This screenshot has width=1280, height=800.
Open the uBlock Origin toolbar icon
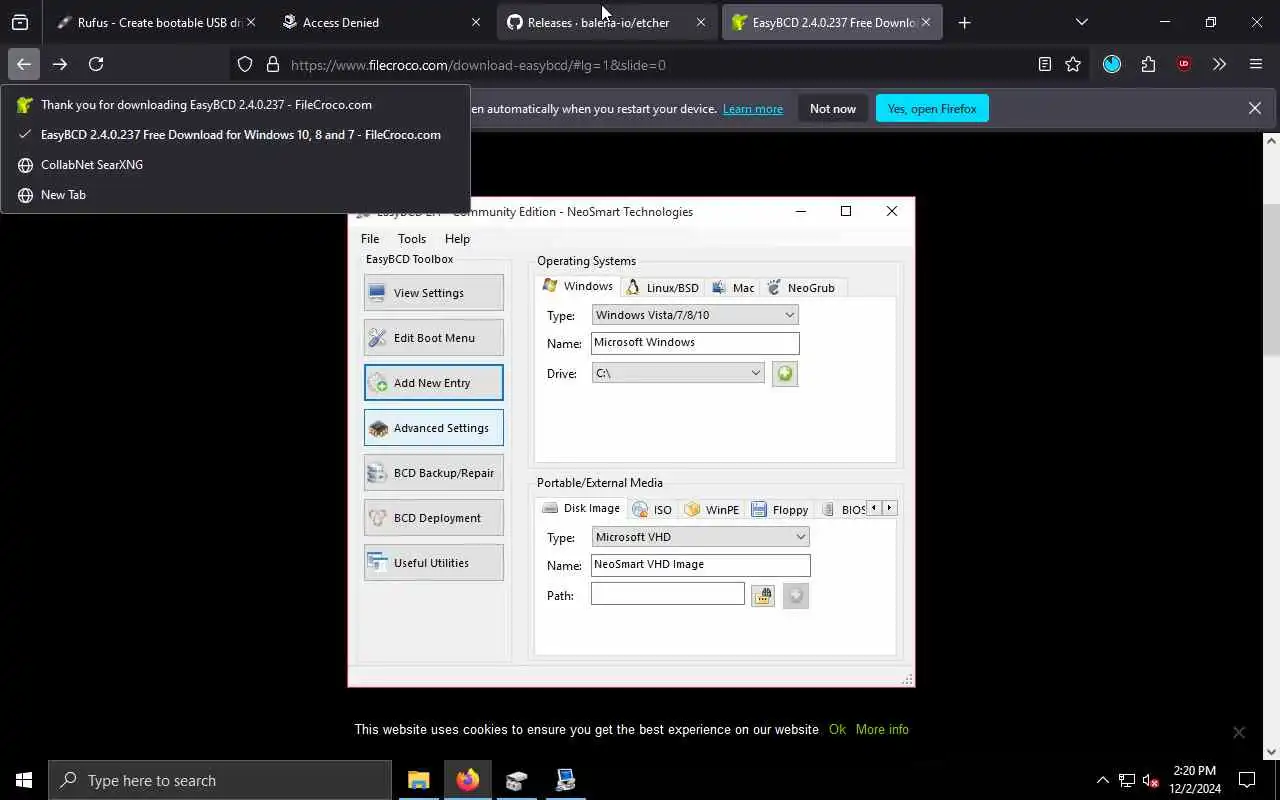click(x=1184, y=64)
